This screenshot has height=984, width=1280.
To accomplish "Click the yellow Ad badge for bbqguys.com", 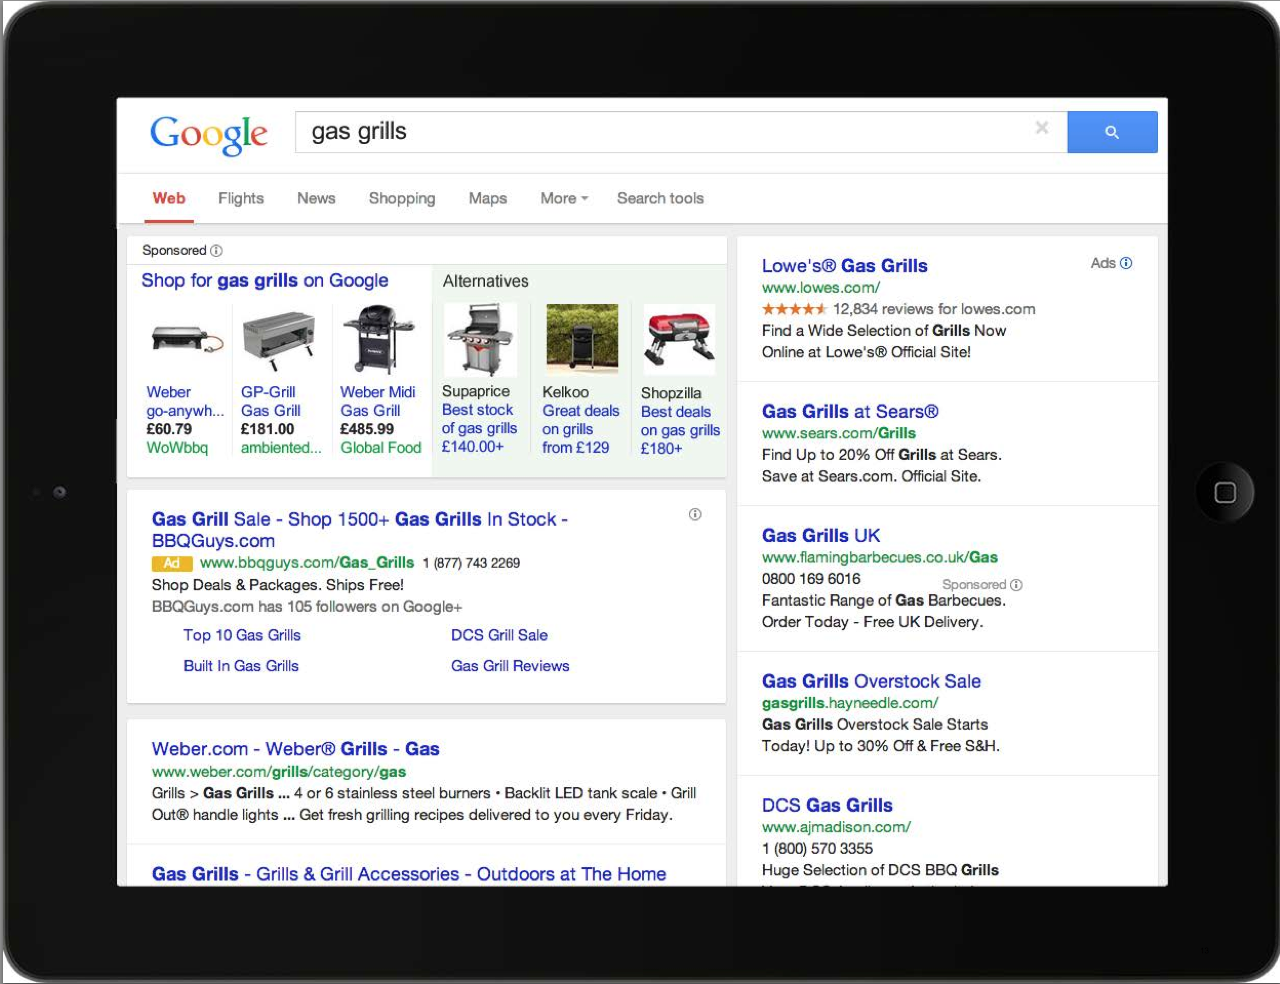I will pos(171,563).
